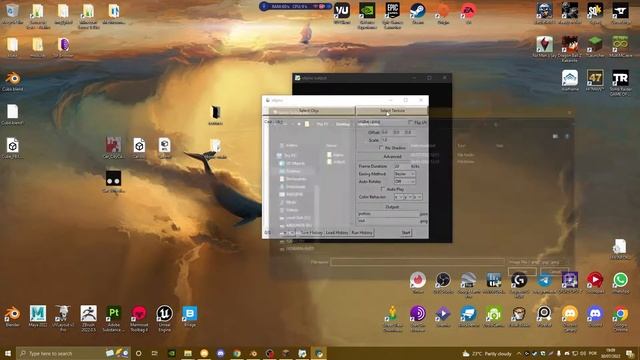640x360 pixels.
Task: Open the Bridge desktop shortcut
Action: [189, 317]
